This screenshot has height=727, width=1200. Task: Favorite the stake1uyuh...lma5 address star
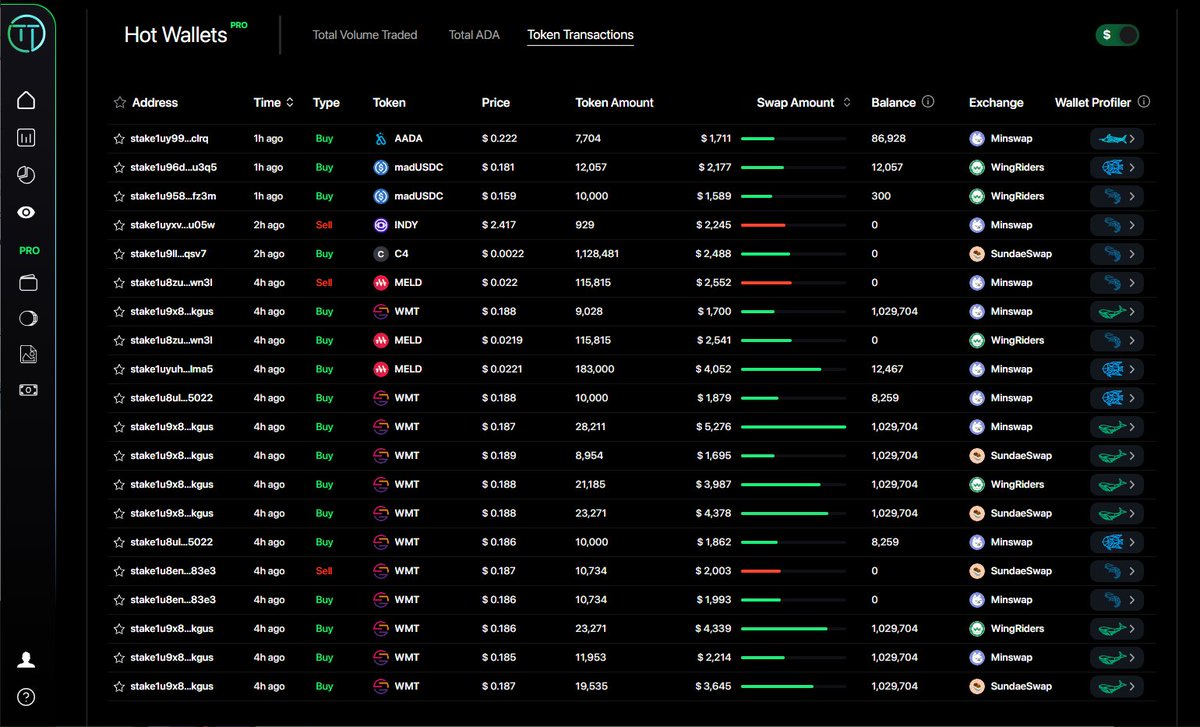pyautogui.click(x=119, y=369)
